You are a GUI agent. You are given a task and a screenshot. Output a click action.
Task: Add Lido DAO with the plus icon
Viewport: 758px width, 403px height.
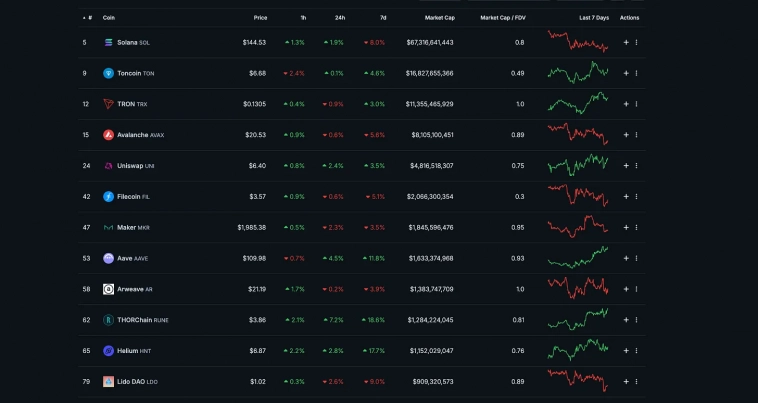click(626, 382)
